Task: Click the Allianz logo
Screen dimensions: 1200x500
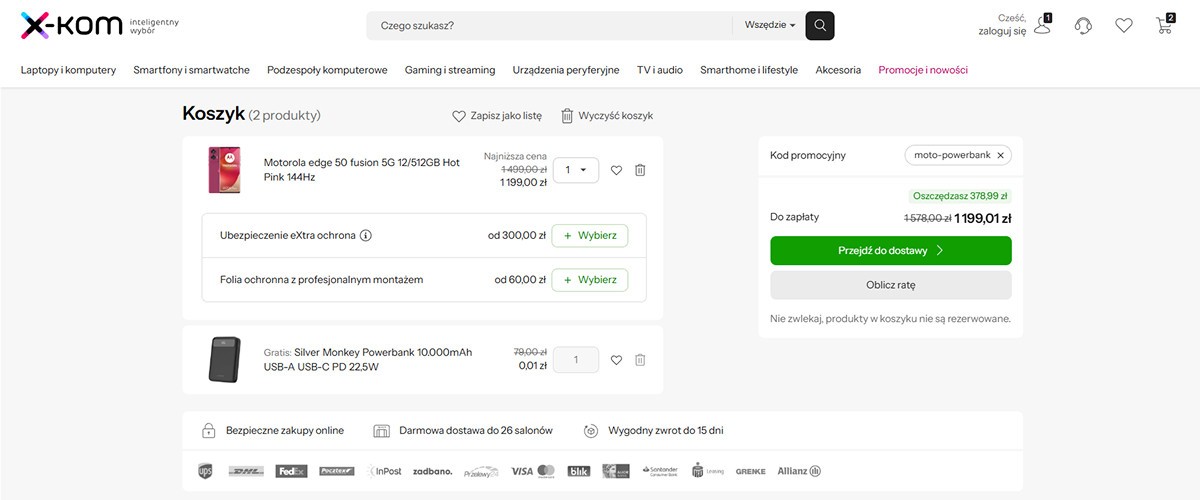Action: click(799, 471)
